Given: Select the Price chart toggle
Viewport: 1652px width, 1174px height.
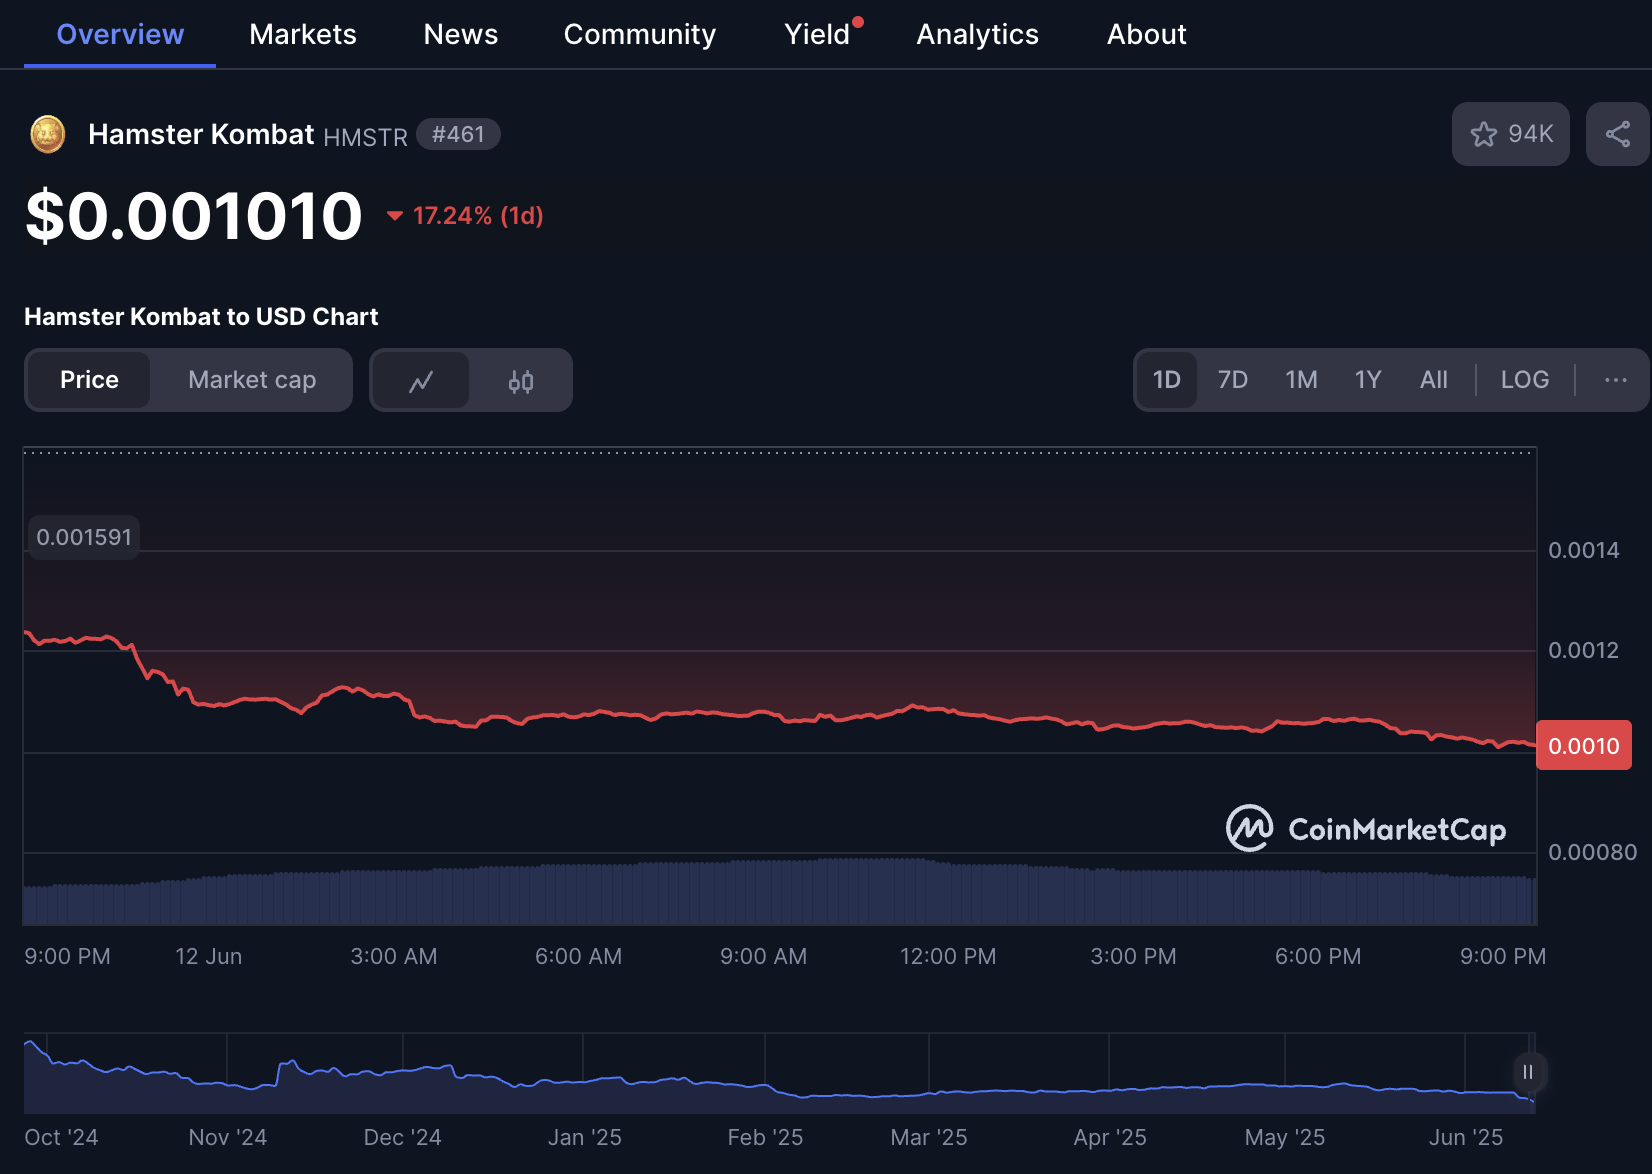Looking at the screenshot, I should pyautogui.click(x=89, y=380).
